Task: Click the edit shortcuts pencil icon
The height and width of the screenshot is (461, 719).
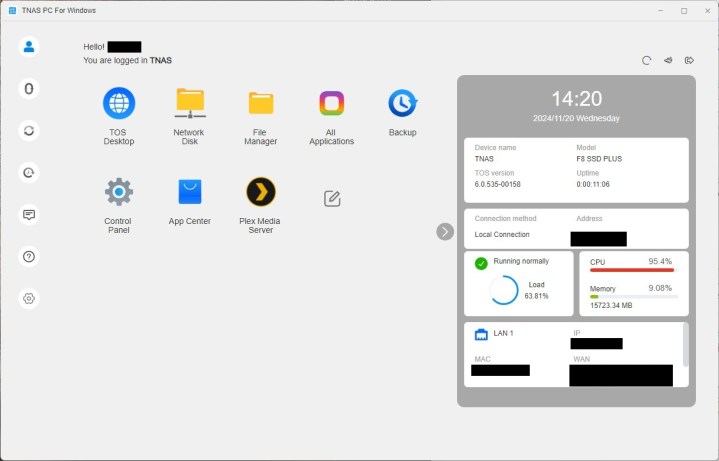Action: (332, 198)
